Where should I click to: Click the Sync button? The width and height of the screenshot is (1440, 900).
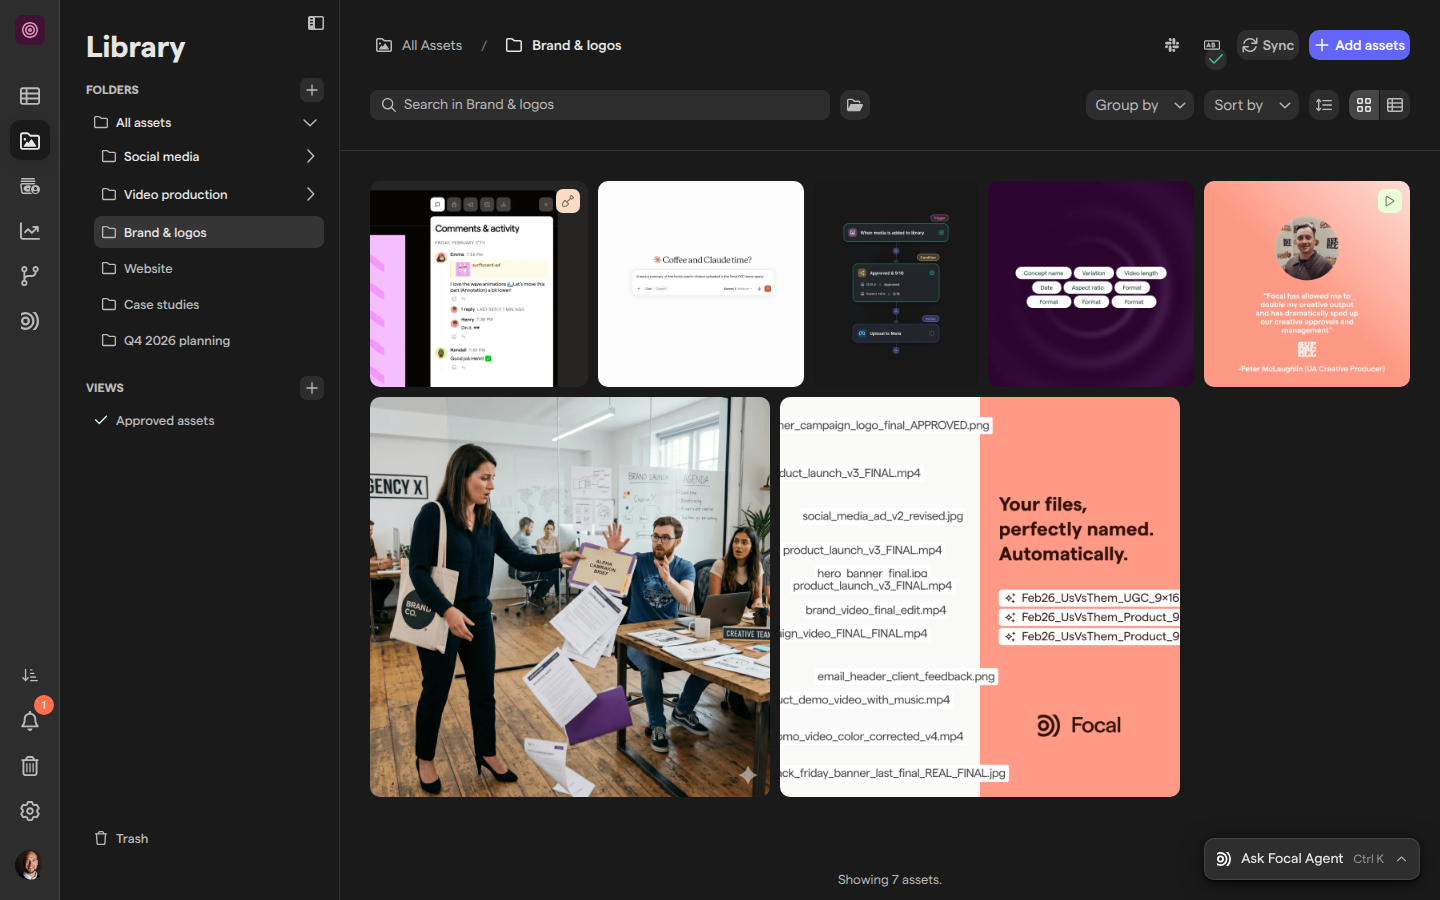click(1268, 45)
